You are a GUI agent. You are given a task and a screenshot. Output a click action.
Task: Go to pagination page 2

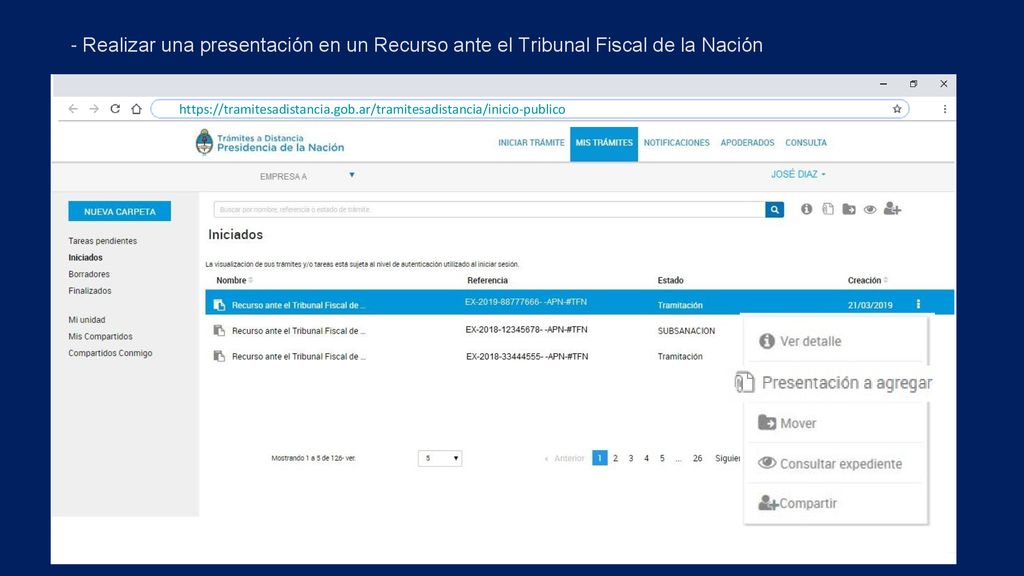(x=615, y=458)
